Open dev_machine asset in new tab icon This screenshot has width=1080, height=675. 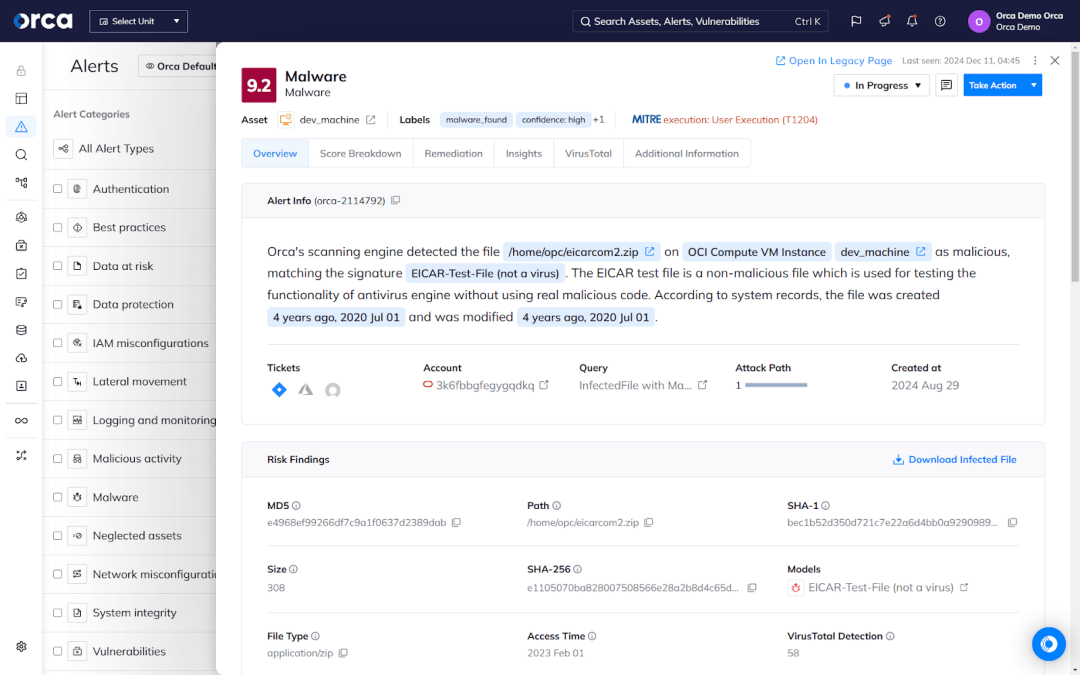click(x=371, y=120)
